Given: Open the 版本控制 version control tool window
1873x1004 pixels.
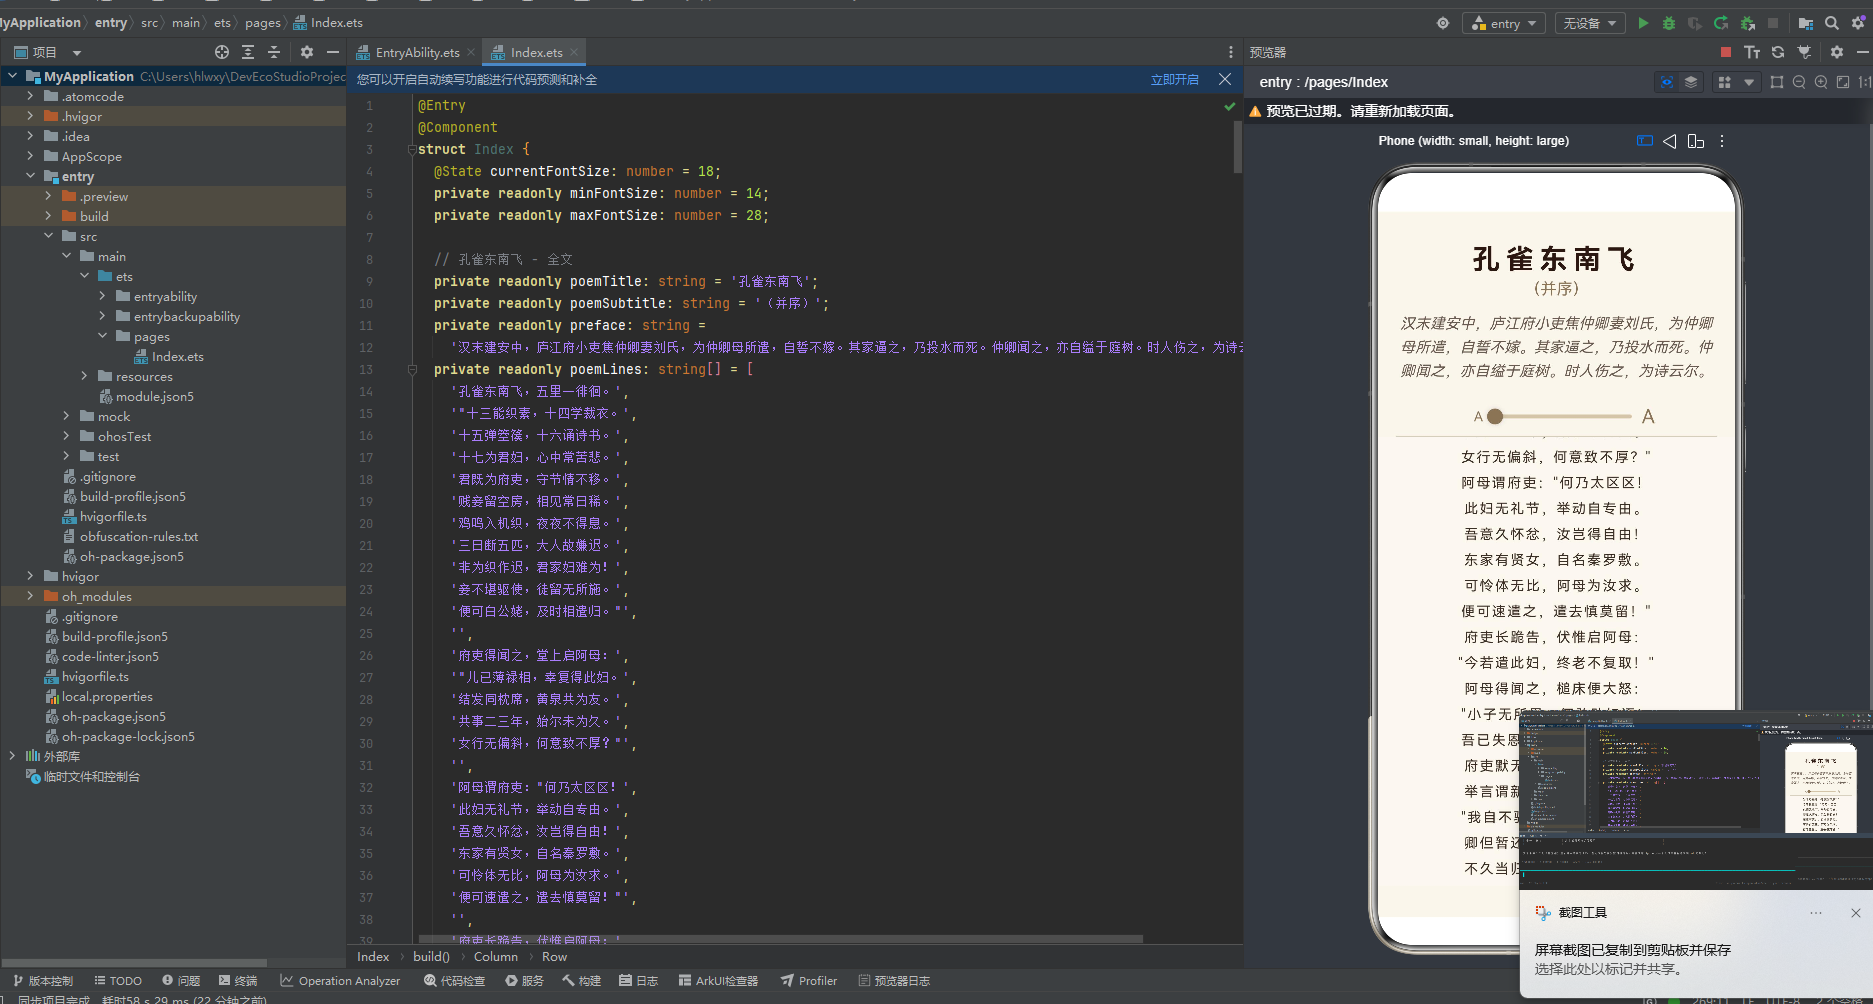Looking at the screenshot, I should [x=43, y=981].
